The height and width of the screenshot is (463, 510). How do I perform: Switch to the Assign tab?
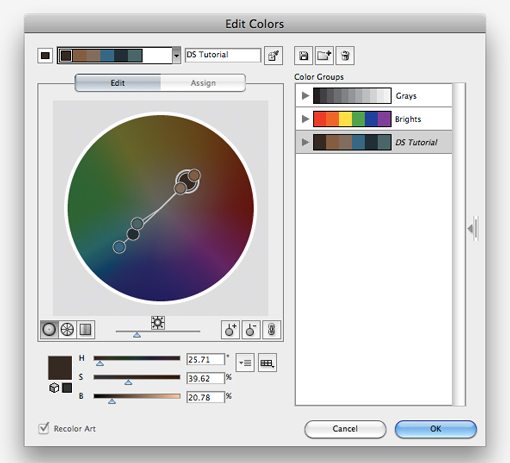pyautogui.click(x=203, y=83)
